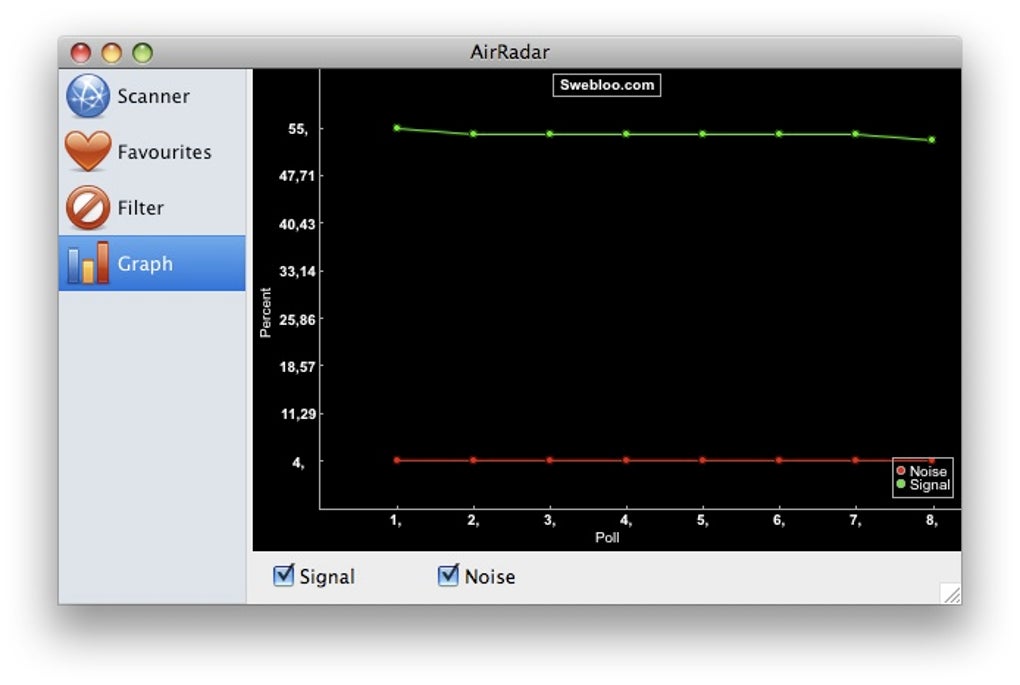Open the Scanner globe icon
This screenshot has width=1020, height=685.
(88, 96)
